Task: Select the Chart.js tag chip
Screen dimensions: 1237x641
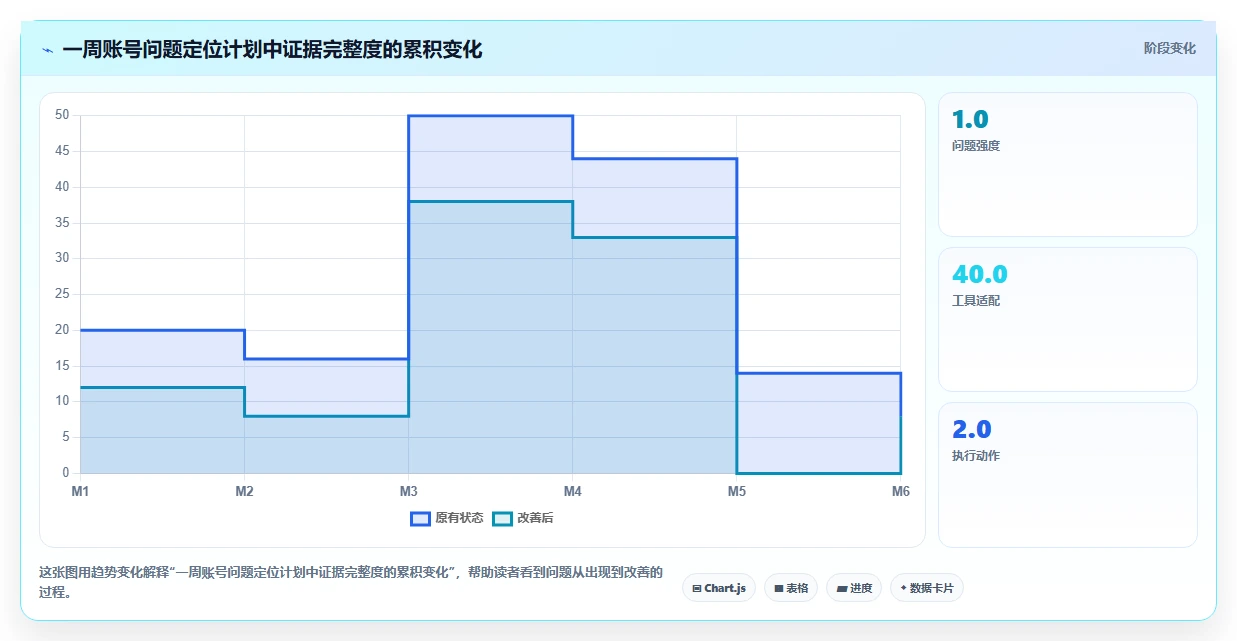Action: click(719, 588)
